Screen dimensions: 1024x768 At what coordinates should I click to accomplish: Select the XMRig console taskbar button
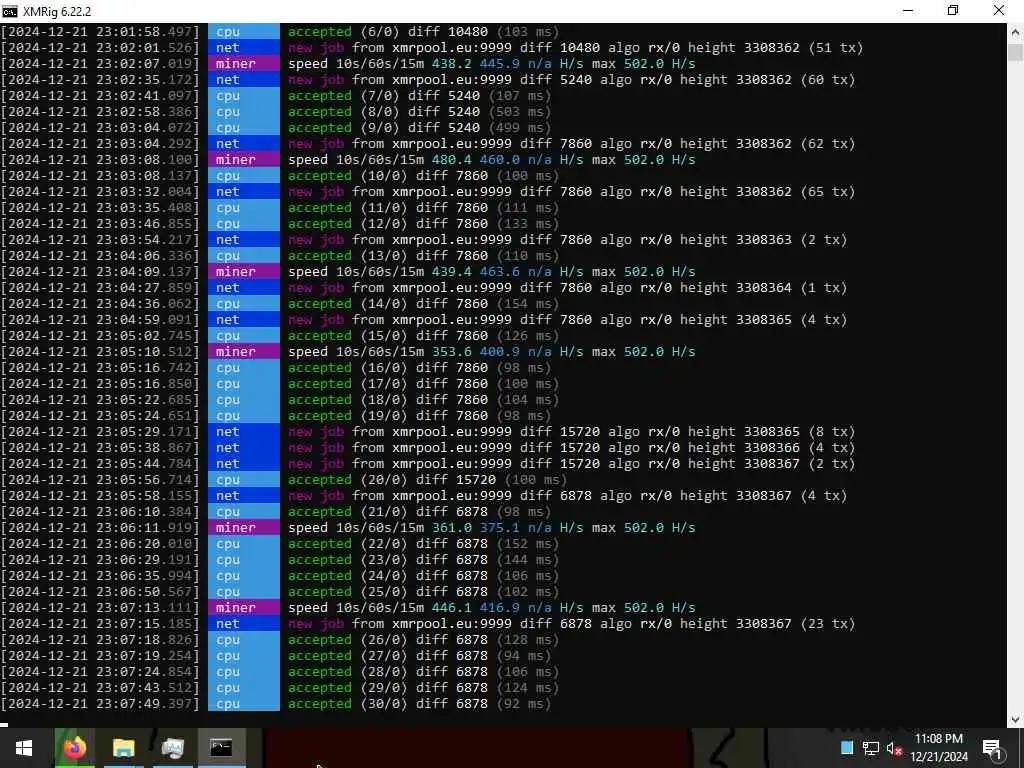coord(221,748)
